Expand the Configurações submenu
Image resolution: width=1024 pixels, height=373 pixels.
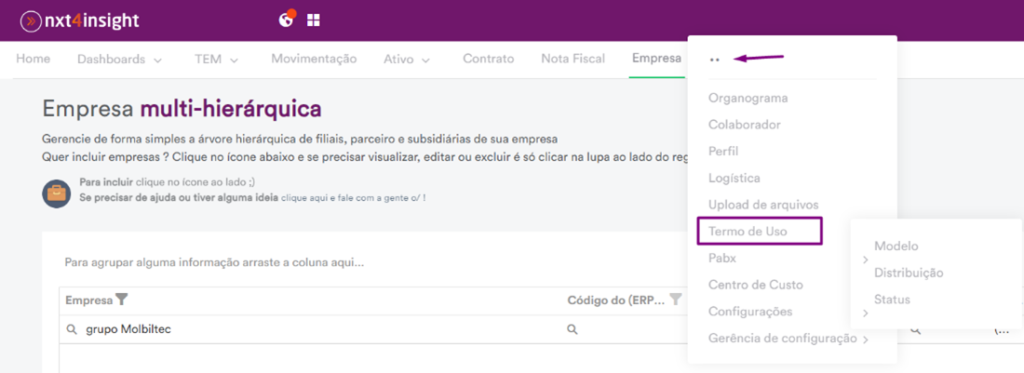tap(750, 312)
